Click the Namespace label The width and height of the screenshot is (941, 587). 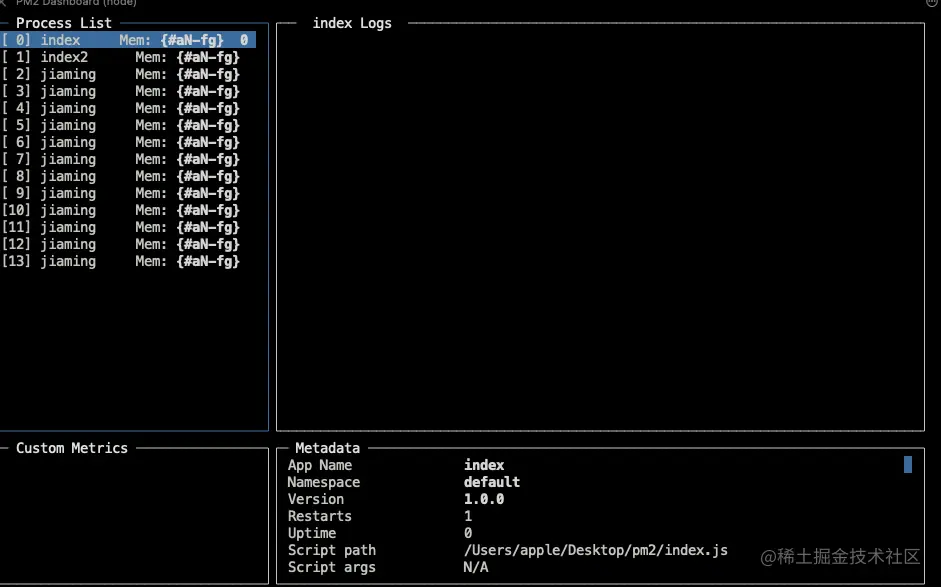pos(323,482)
